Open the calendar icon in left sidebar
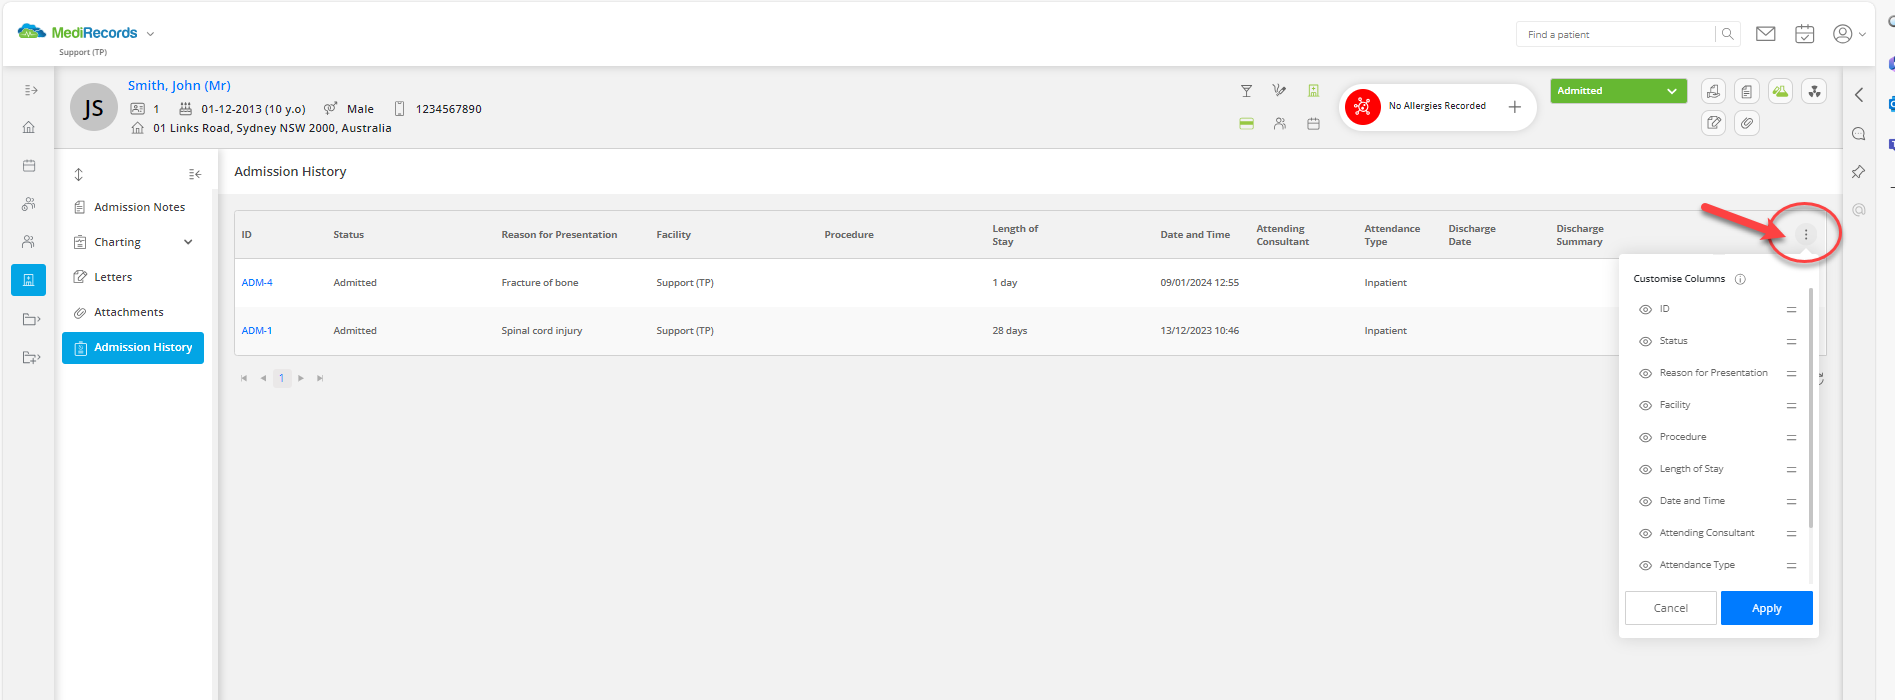Viewport: 1895px width, 700px height. click(29, 165)
